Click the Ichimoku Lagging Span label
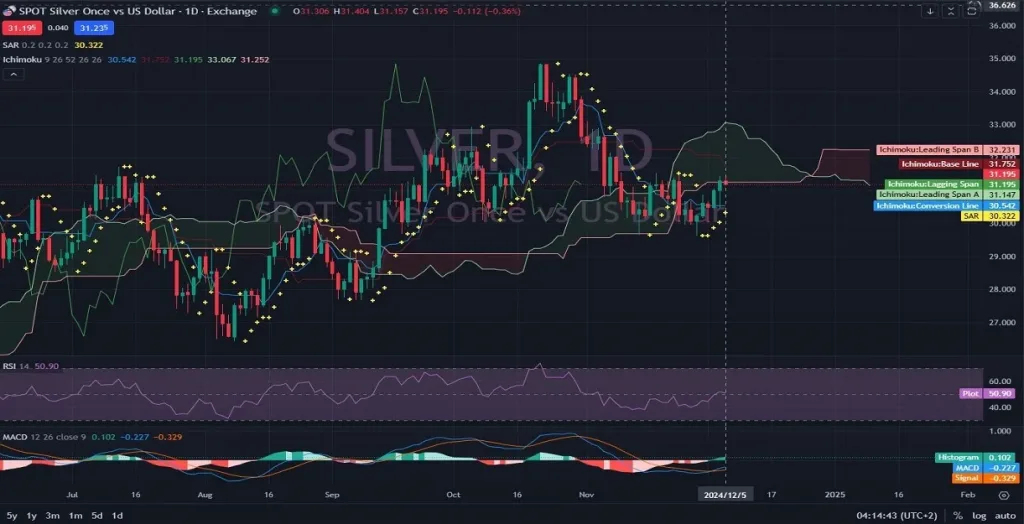Screen dimensions: 1024x524 (951, 184)
